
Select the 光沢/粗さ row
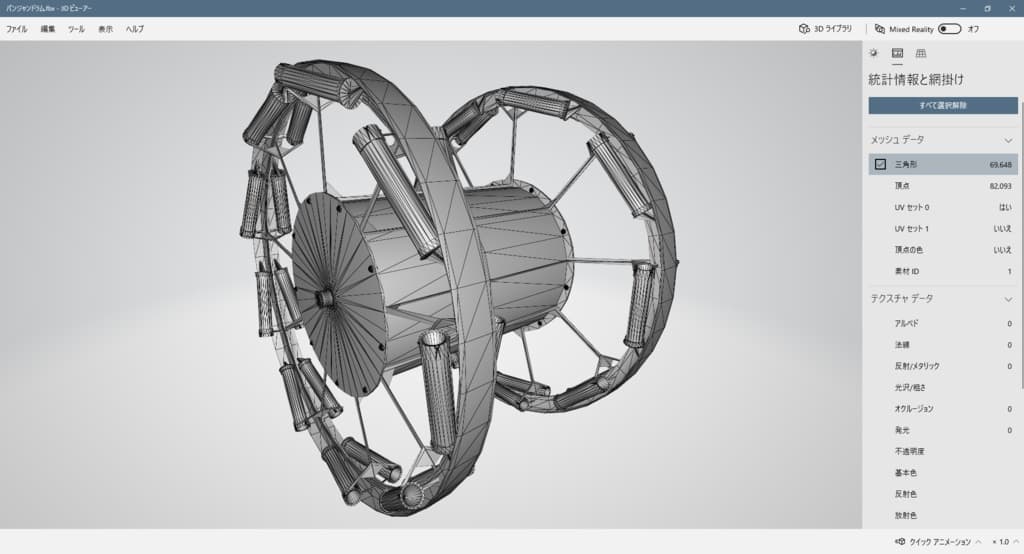pos(943,387)
